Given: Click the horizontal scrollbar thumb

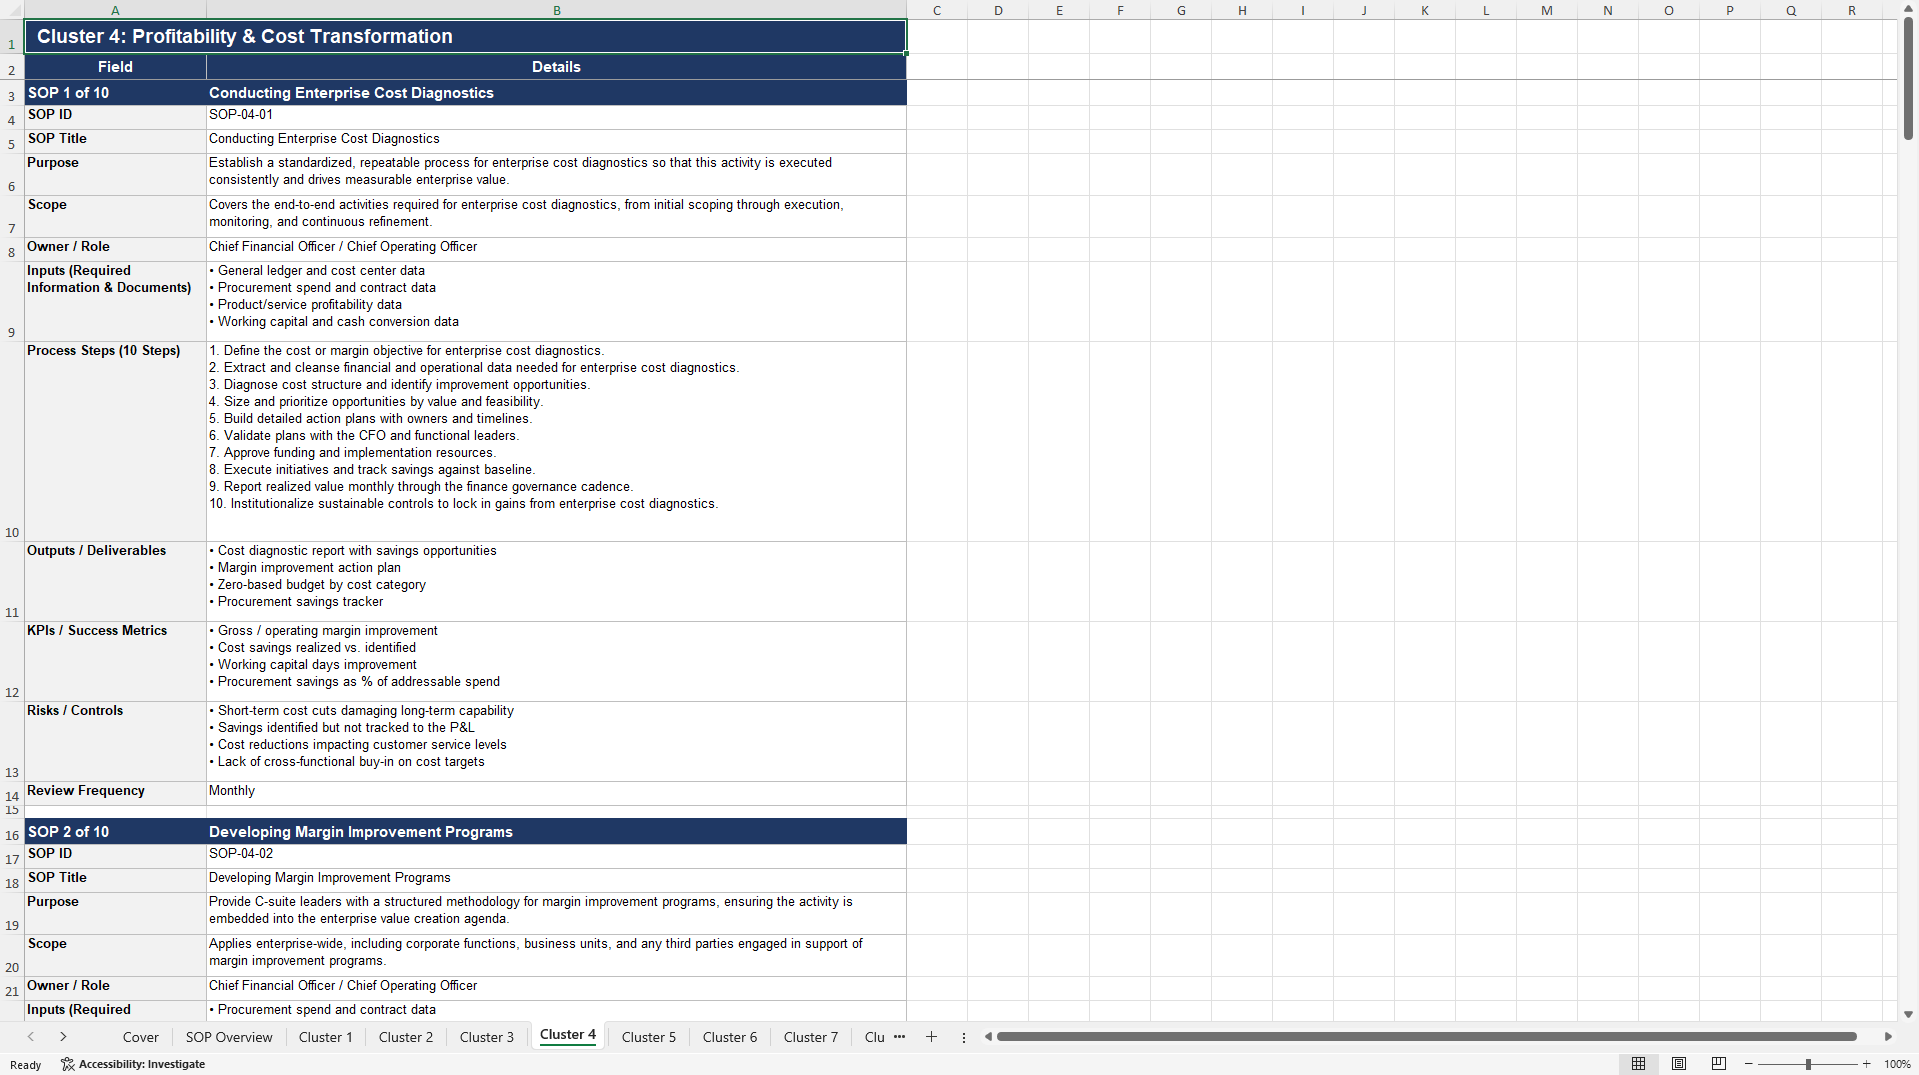Looking at the screenshot, I should 1427,1037.
